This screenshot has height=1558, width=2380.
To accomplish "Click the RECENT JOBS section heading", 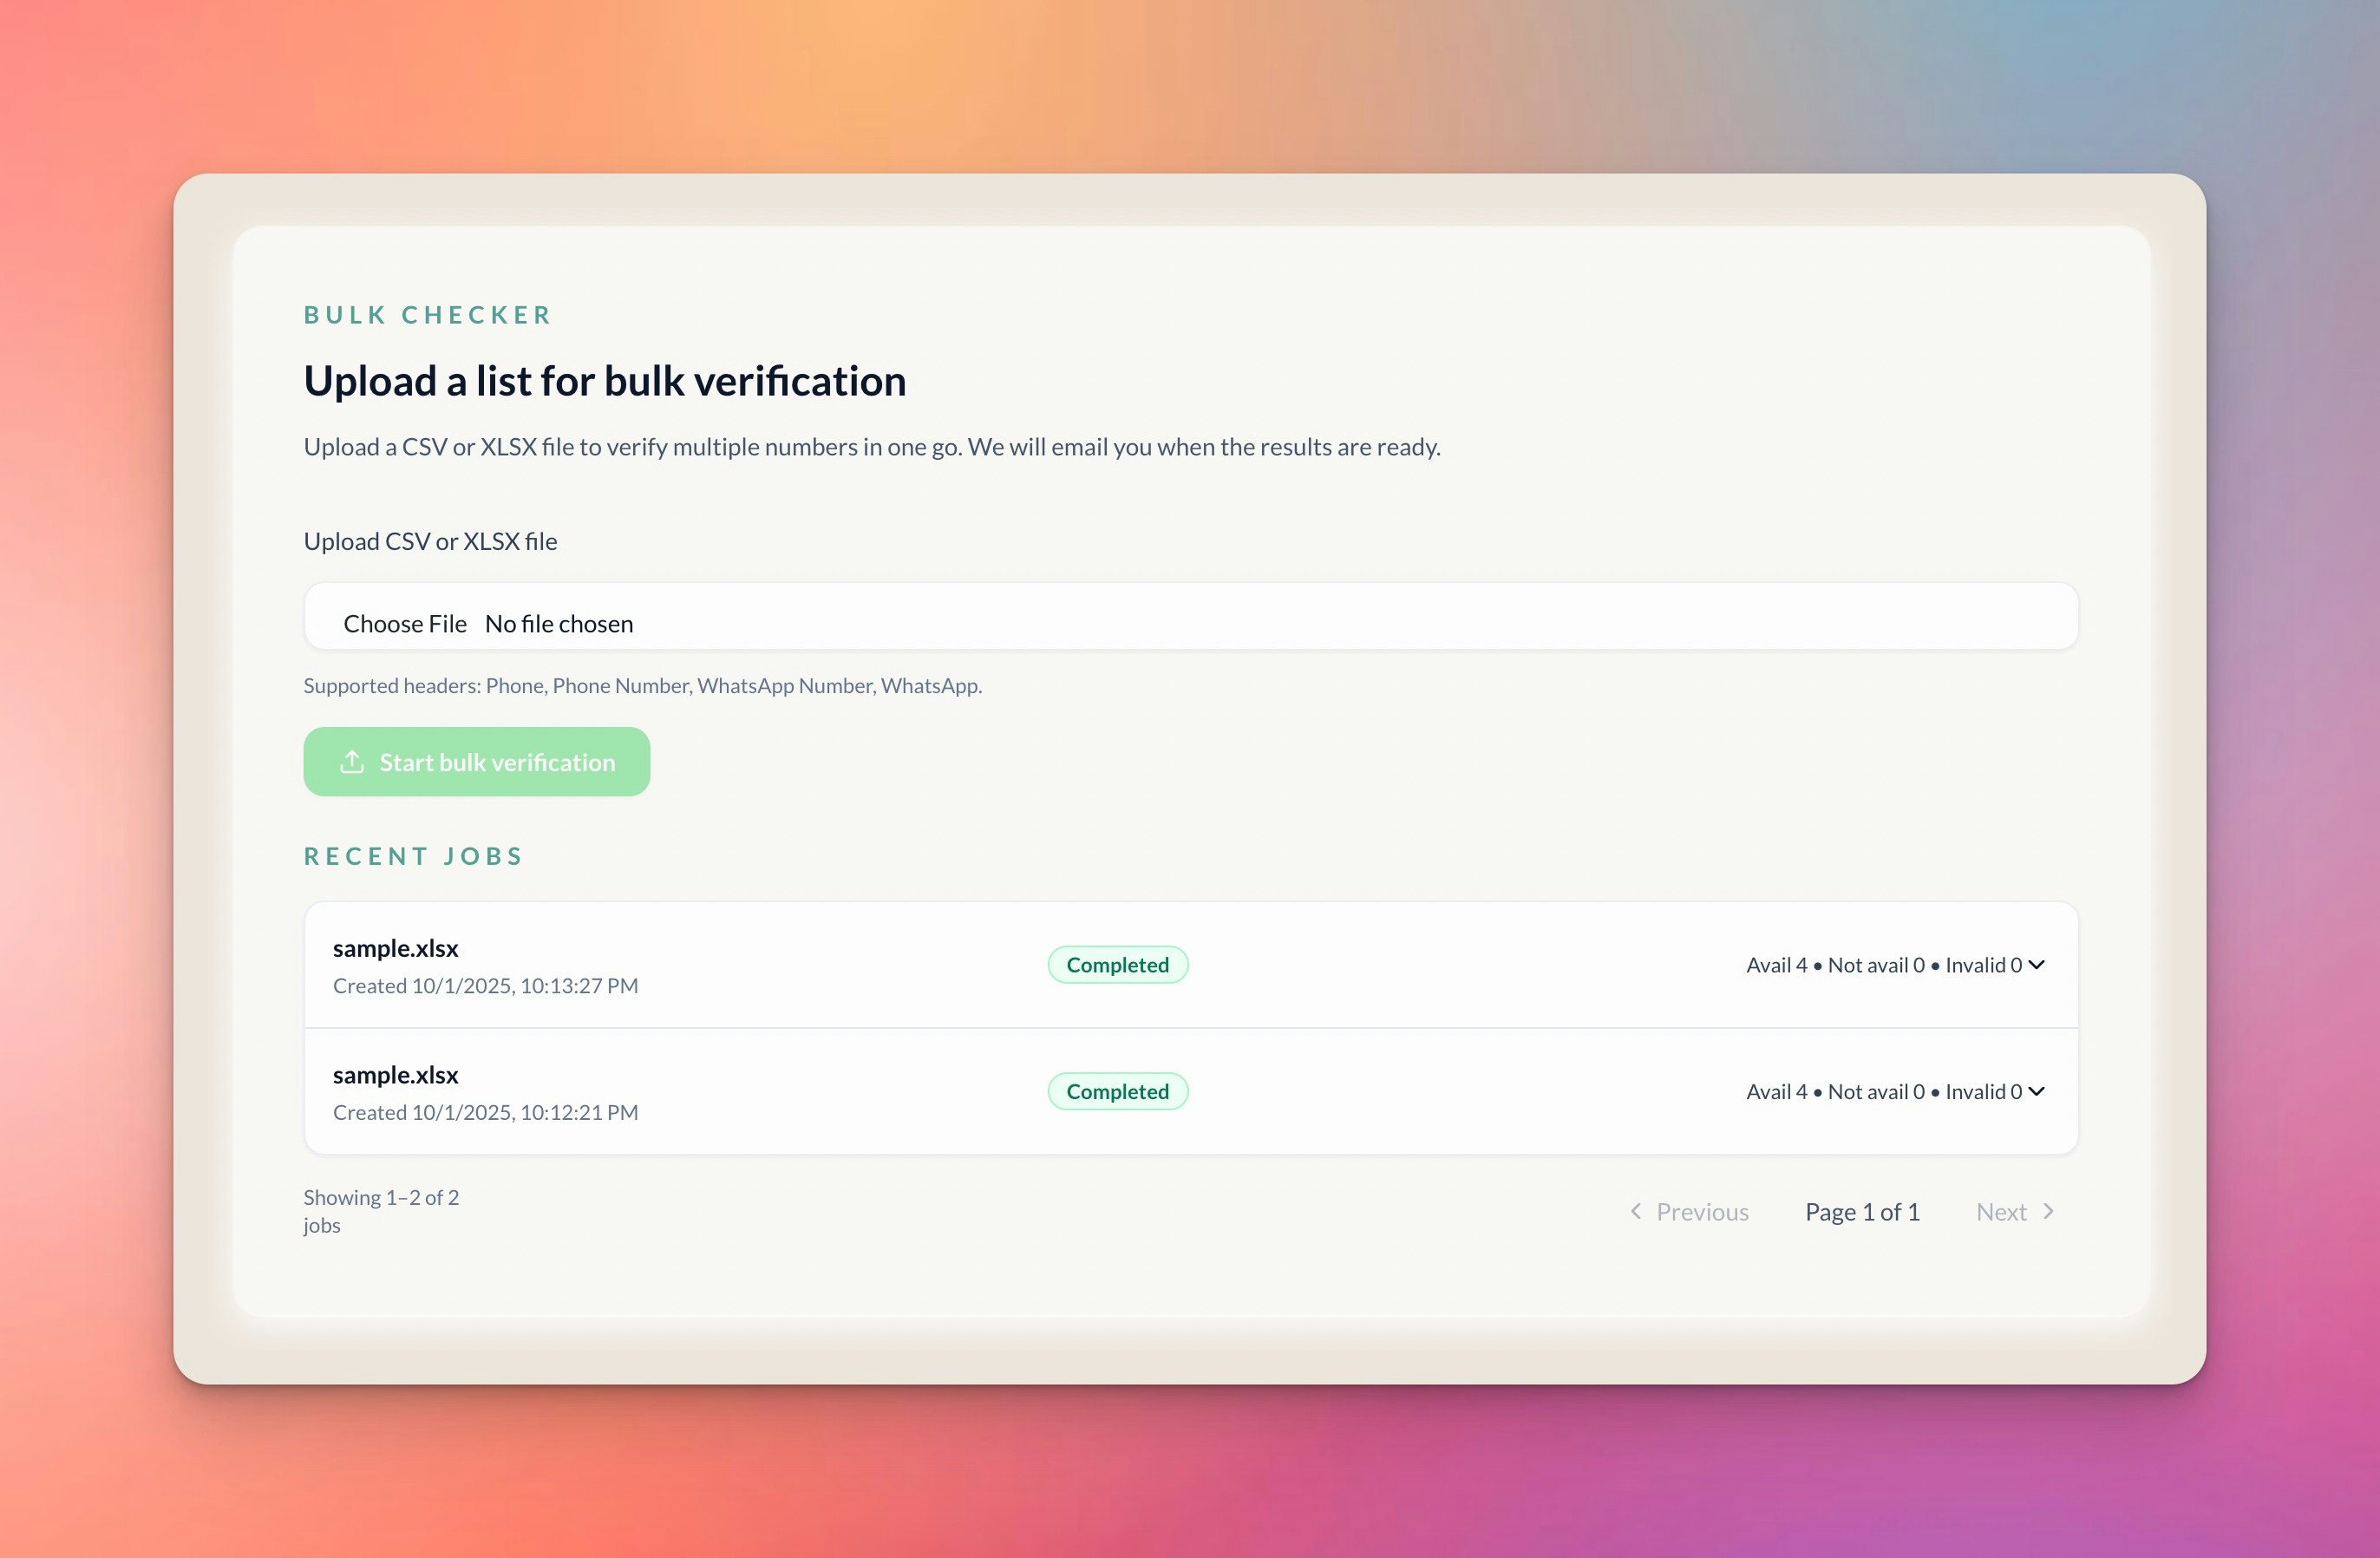I will (413, 856).
